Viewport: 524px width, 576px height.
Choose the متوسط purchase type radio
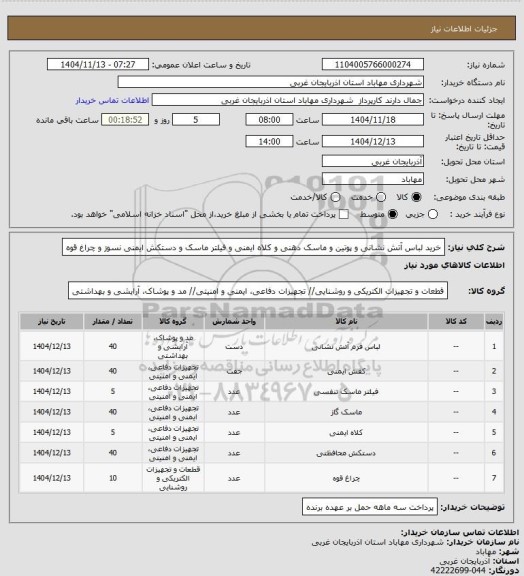click(392, 214)
